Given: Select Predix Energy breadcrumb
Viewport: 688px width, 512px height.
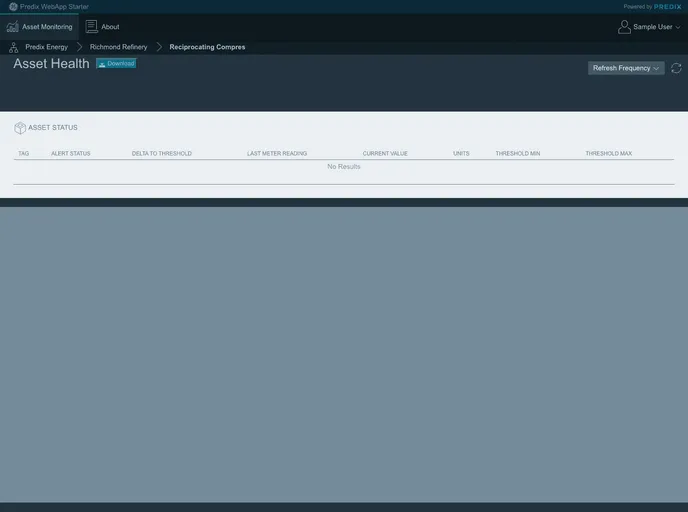Looking at the screenshot, I should [47, 47].
